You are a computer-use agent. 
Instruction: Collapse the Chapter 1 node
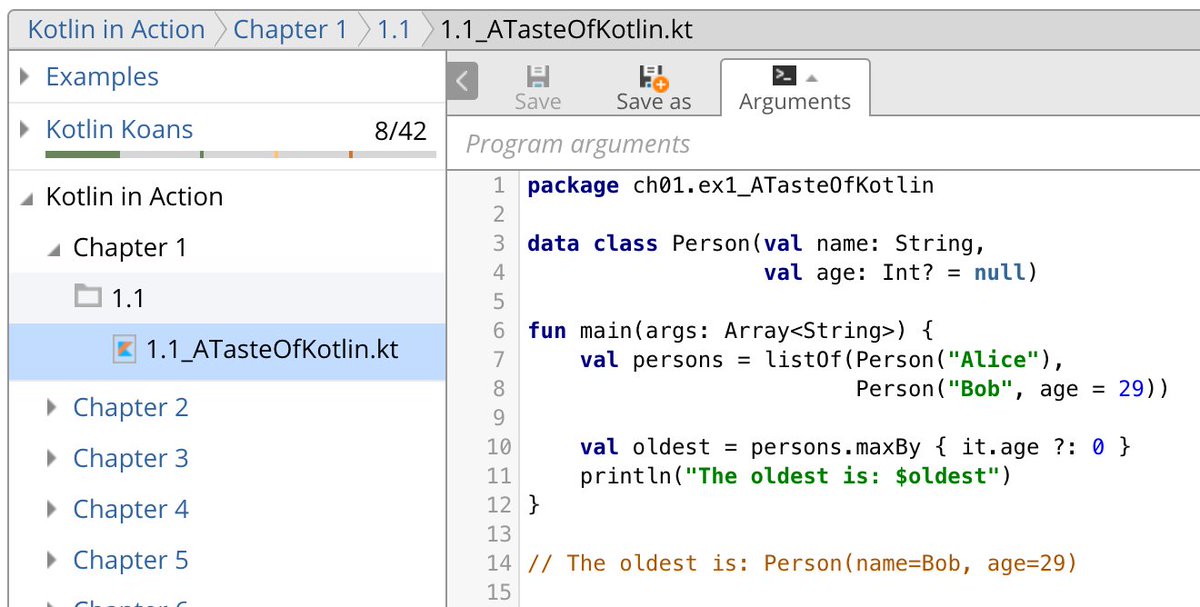[x=53, y=249]
